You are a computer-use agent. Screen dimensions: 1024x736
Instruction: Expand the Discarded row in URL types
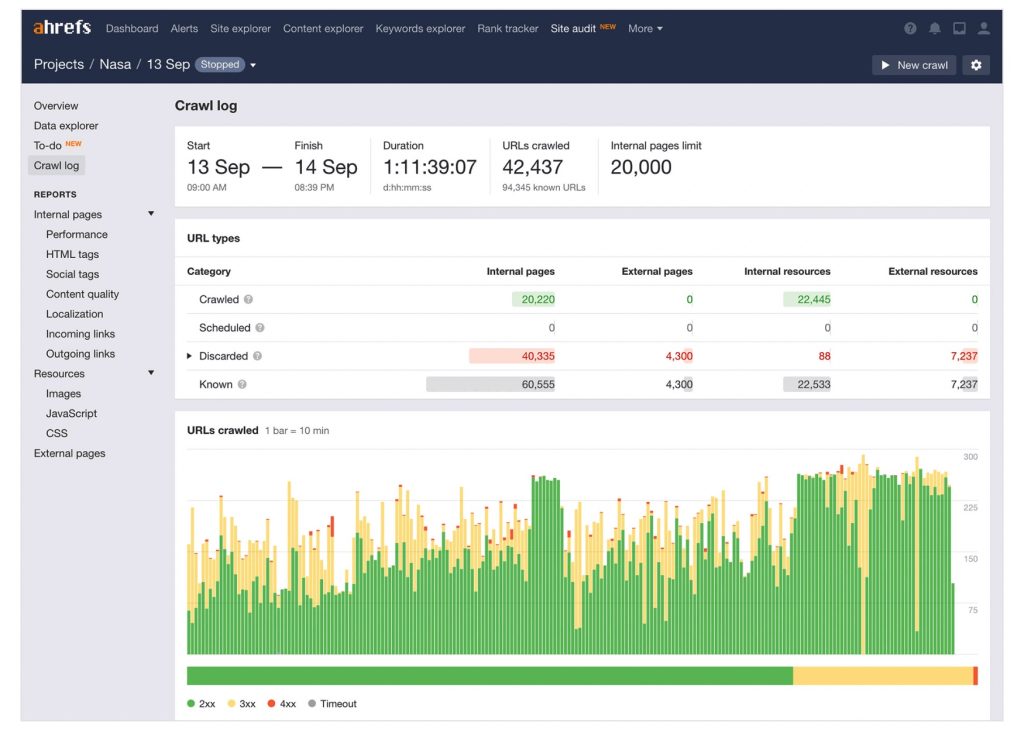coord(189,356)
